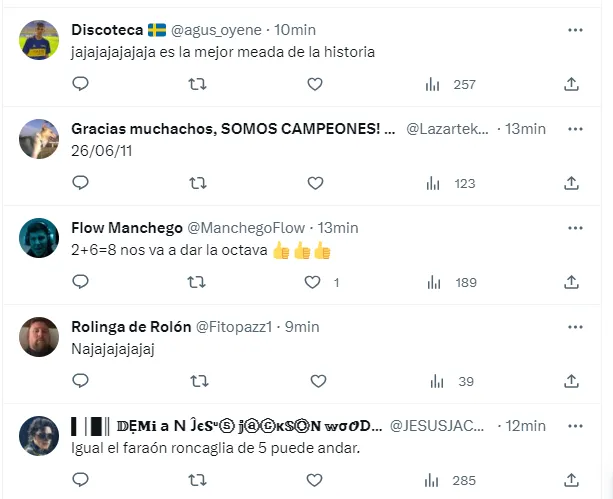Retweet Discoteca's meada tweet
This screenshot has width=613, height=499.
pos(198,85)
